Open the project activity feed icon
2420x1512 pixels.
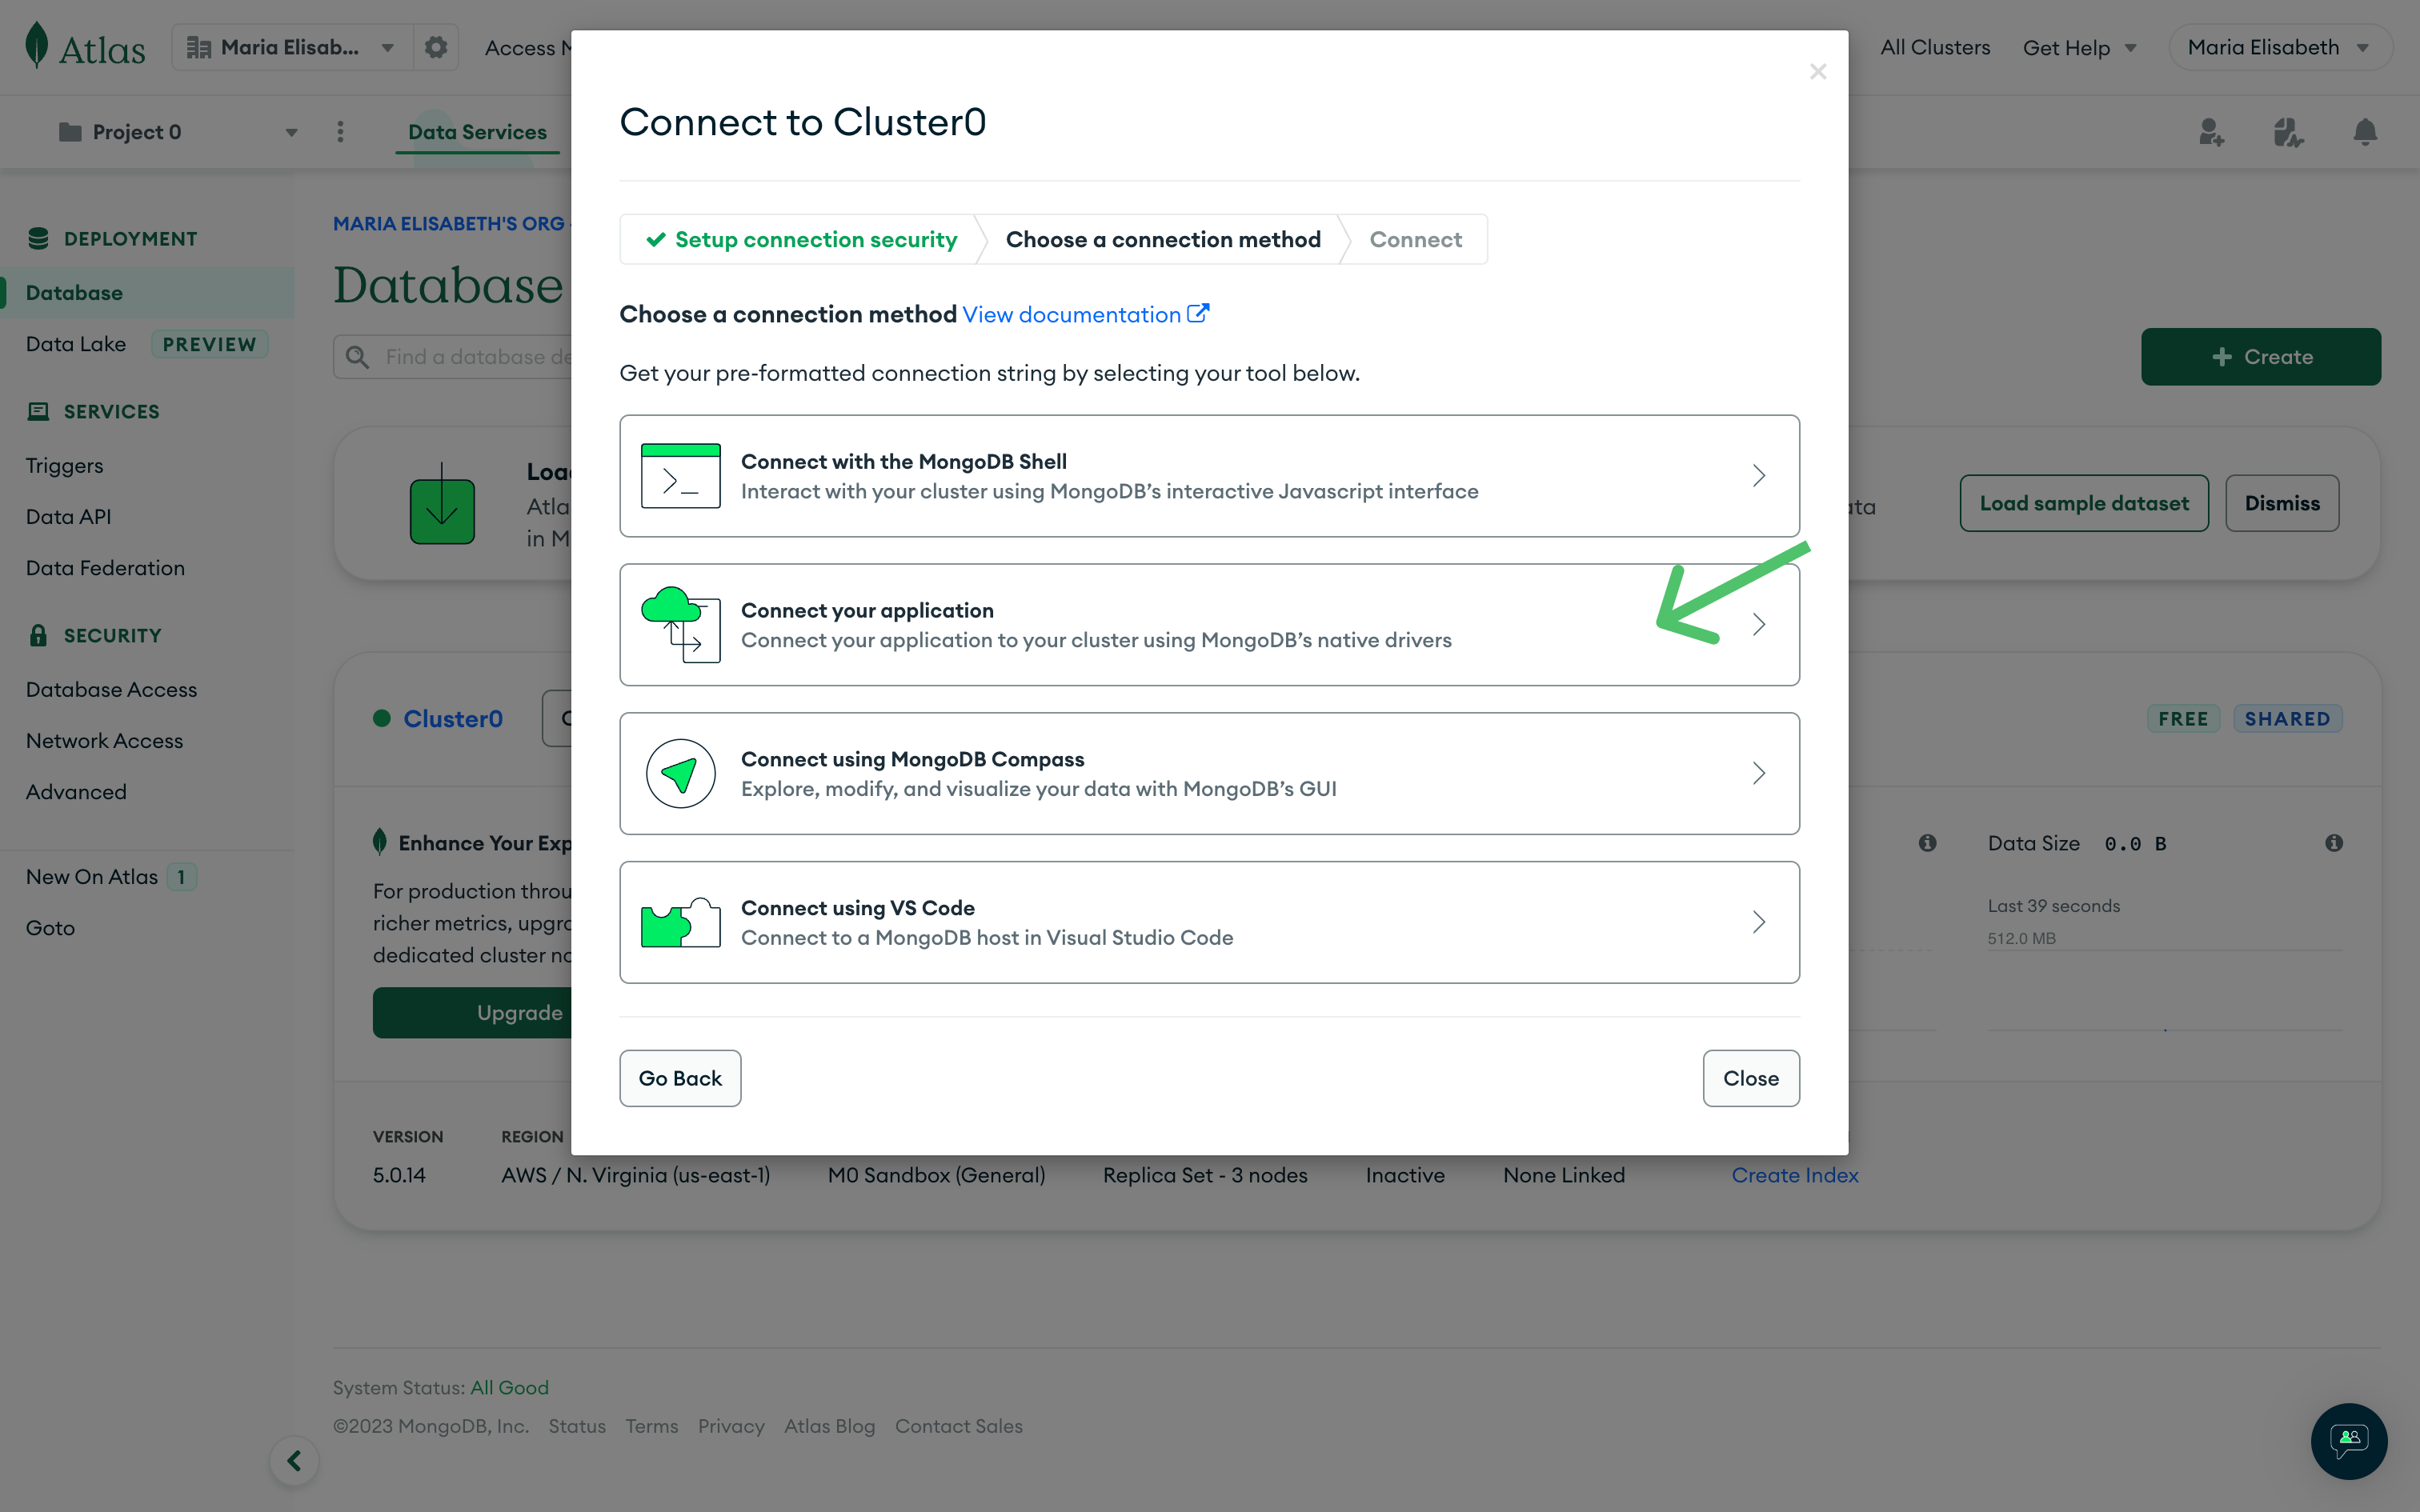point(2288,132)
